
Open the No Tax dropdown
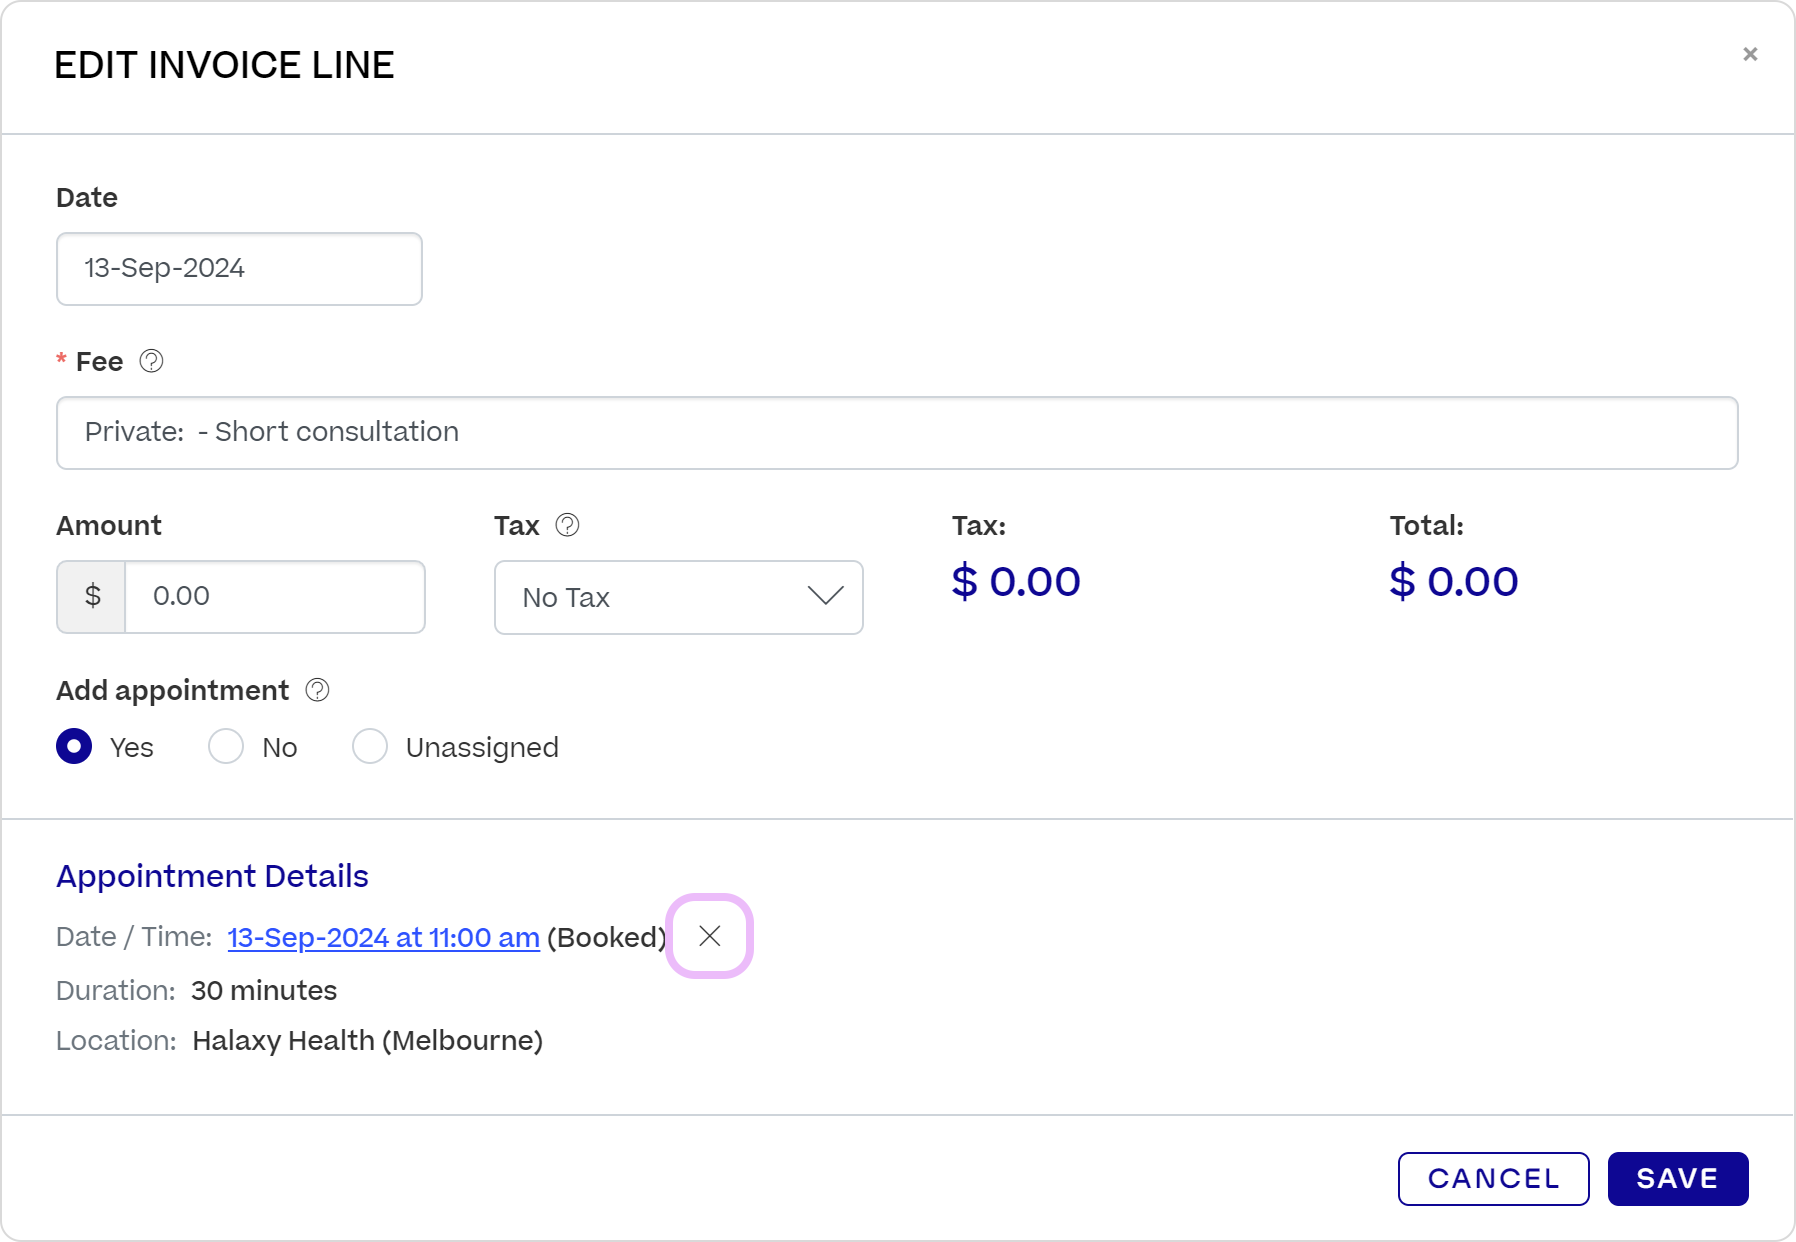click(x=679, y=597)
